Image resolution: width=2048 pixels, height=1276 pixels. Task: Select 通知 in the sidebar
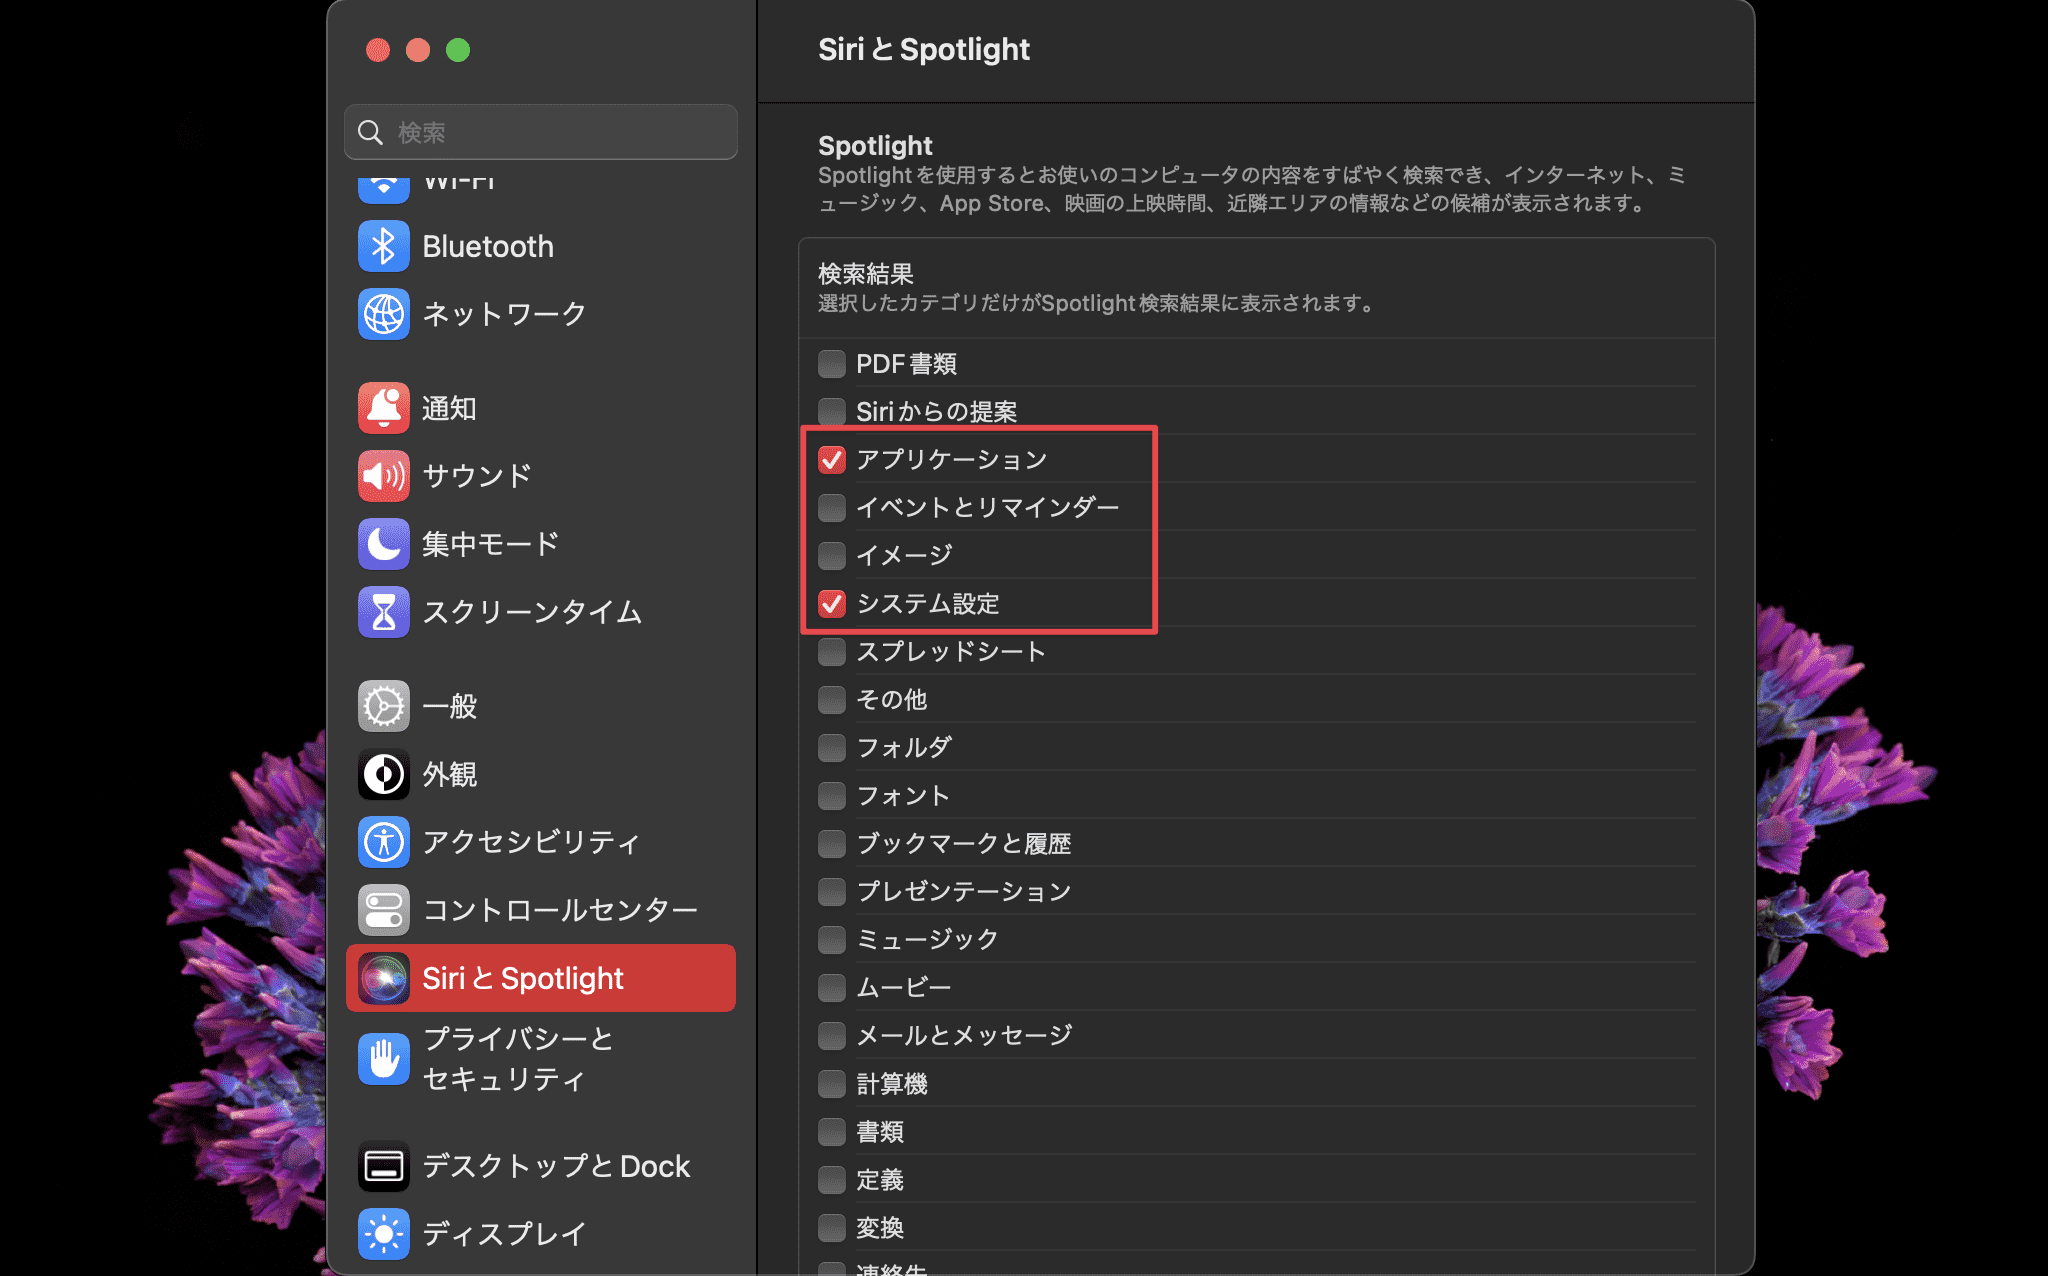tap(449, 408)
